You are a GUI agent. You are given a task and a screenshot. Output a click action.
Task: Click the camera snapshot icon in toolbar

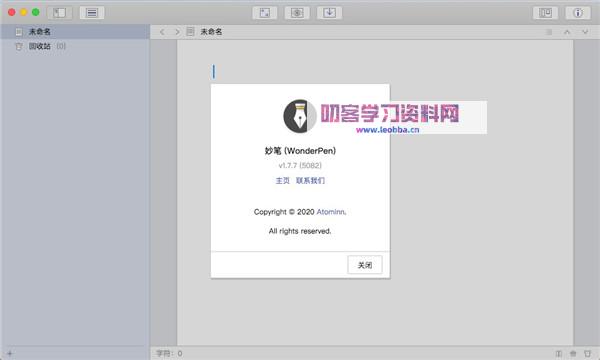click(297, 13)
